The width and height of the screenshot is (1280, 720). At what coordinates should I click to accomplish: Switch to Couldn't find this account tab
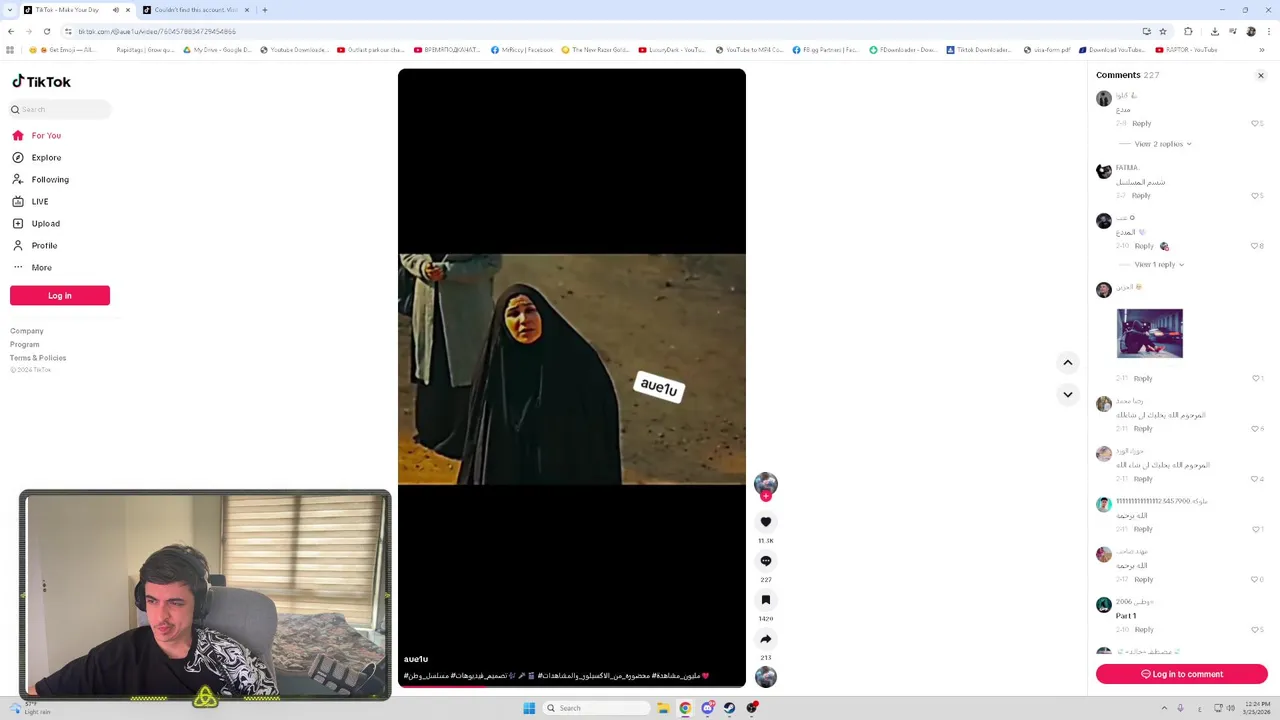coord(196,10)
